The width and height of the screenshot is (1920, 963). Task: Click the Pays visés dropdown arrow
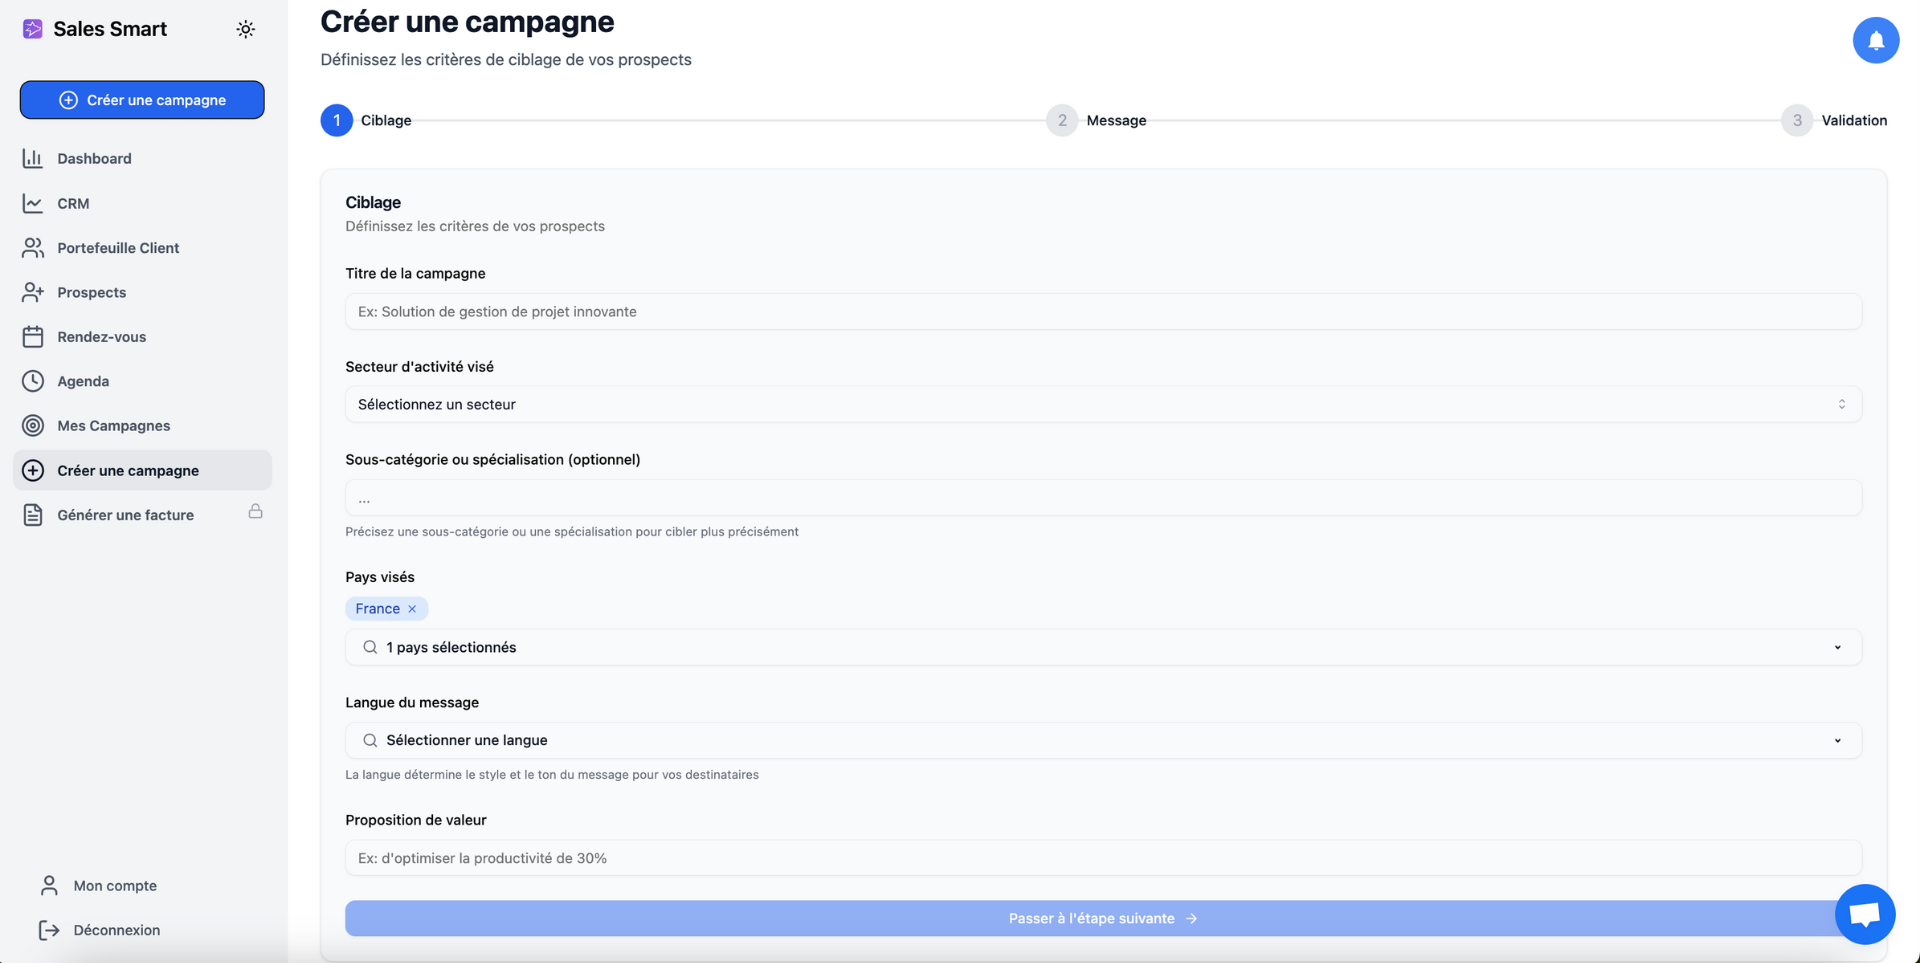(1837, 647)
